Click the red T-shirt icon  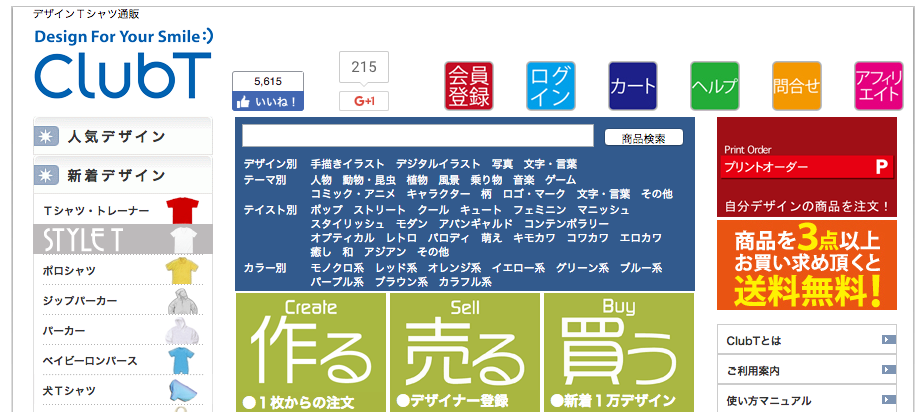[182, 211]
